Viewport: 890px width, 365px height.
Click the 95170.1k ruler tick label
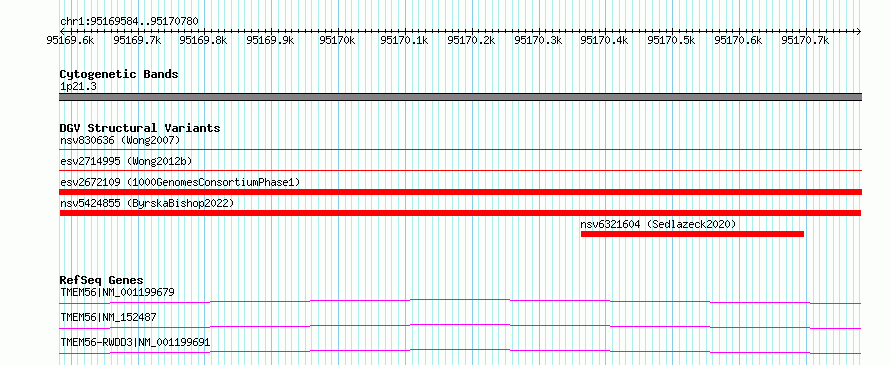pos(404,40)
